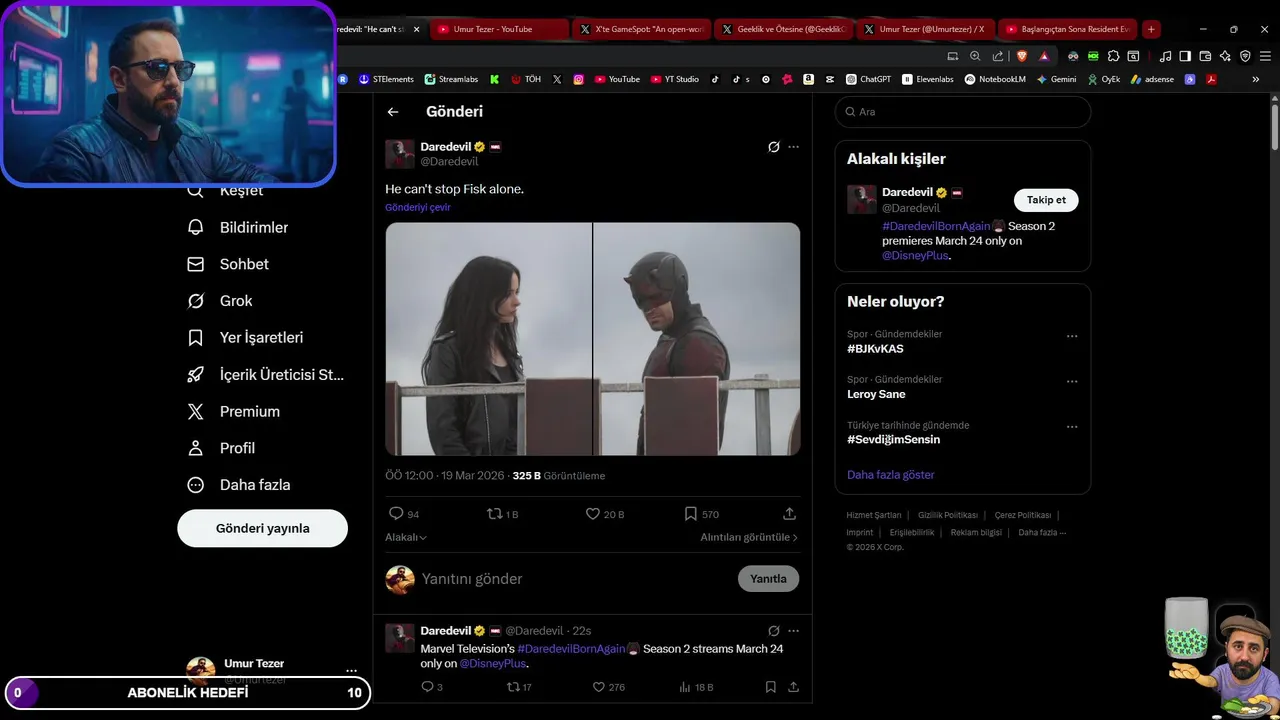Open a new browser tab
The image size is (1280, 720).
tap(1151, 29)
